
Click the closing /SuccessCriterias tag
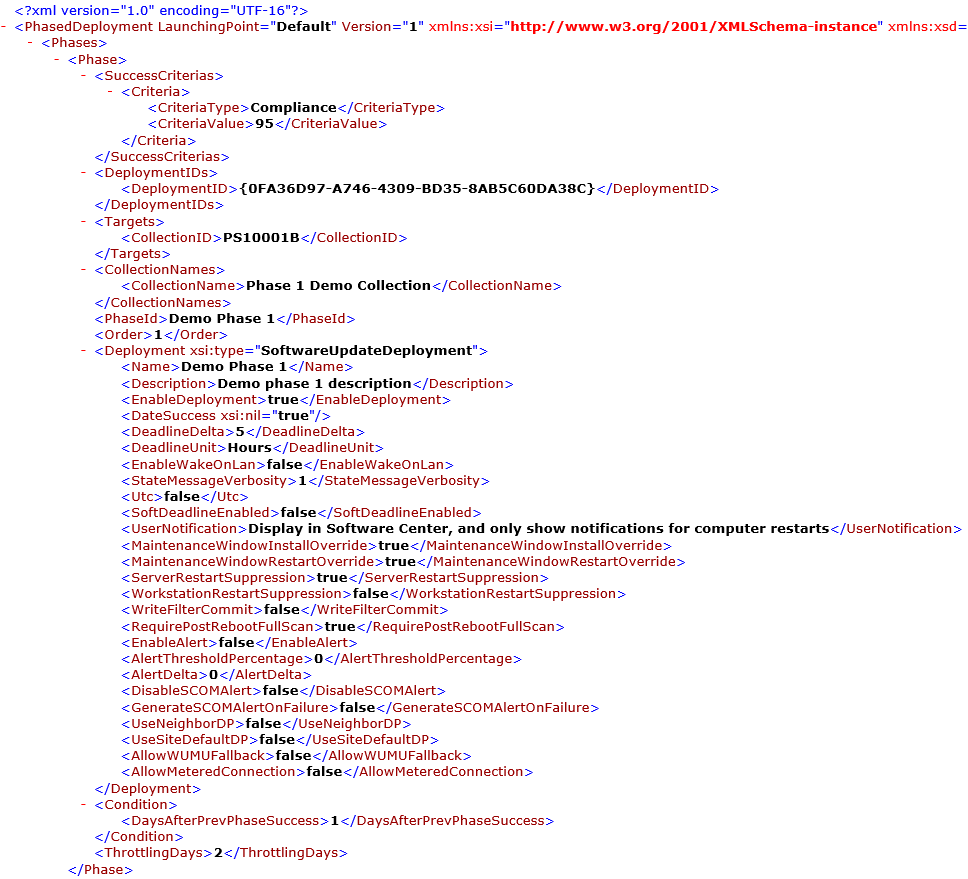tap(162, 156)
